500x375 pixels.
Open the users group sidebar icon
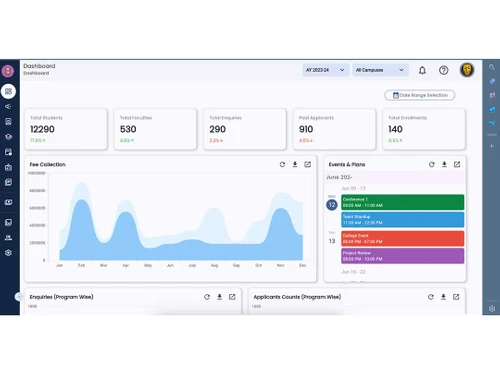(x=8, y=237)
